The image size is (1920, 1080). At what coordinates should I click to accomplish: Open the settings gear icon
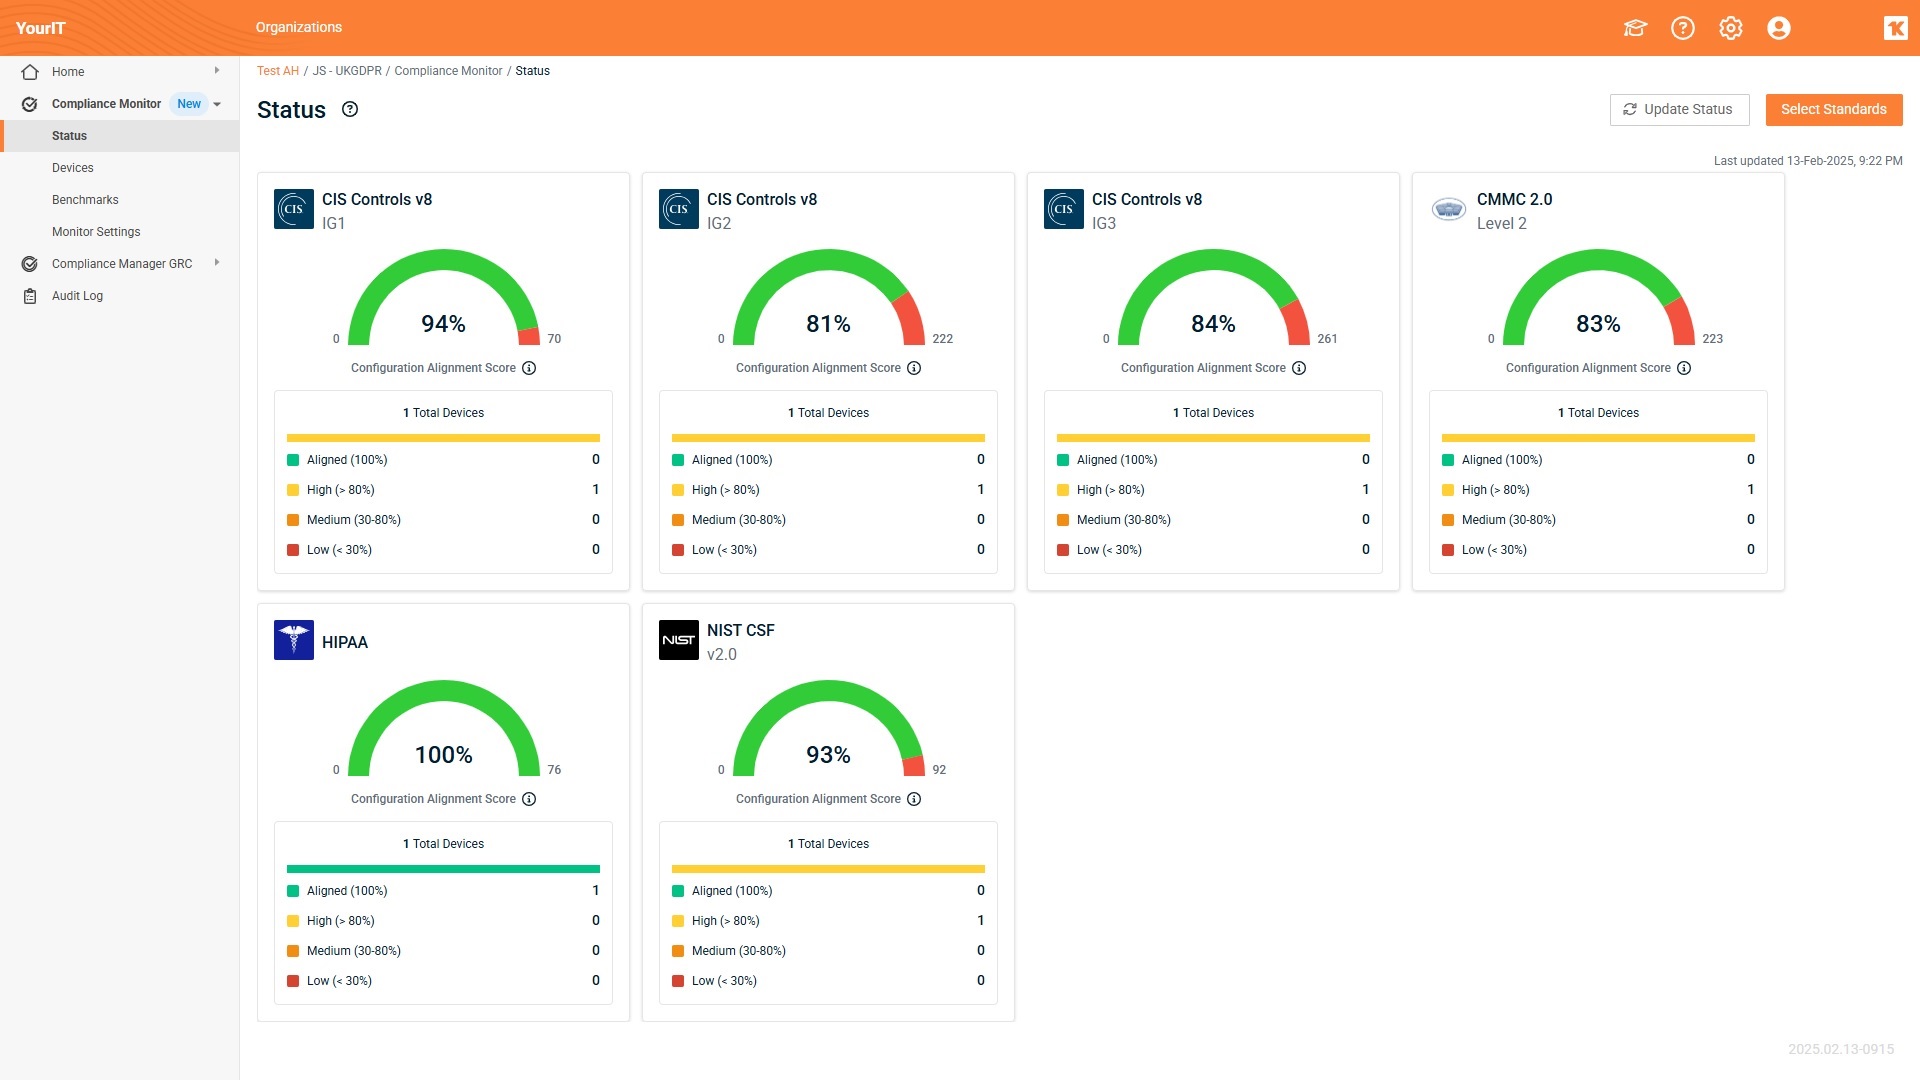click(x=1730, y=27)
